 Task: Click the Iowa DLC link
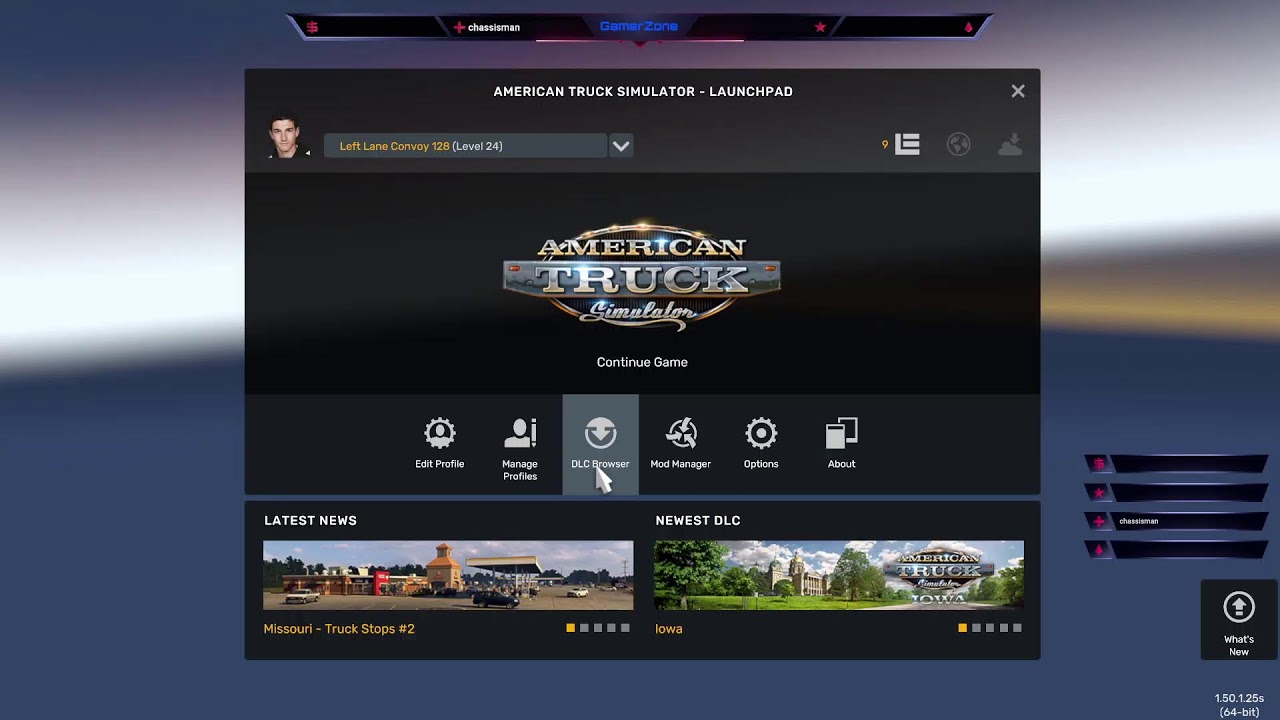click(x=669, y=629)
